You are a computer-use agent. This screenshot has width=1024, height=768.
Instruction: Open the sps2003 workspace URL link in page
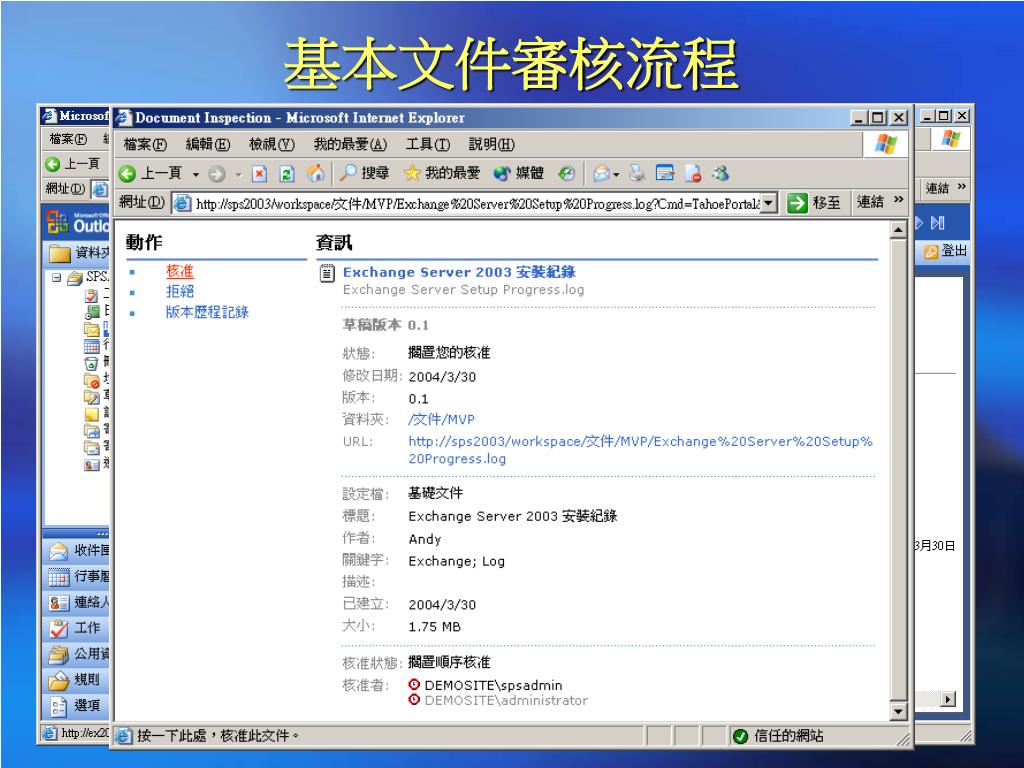[x=640, y=450]
